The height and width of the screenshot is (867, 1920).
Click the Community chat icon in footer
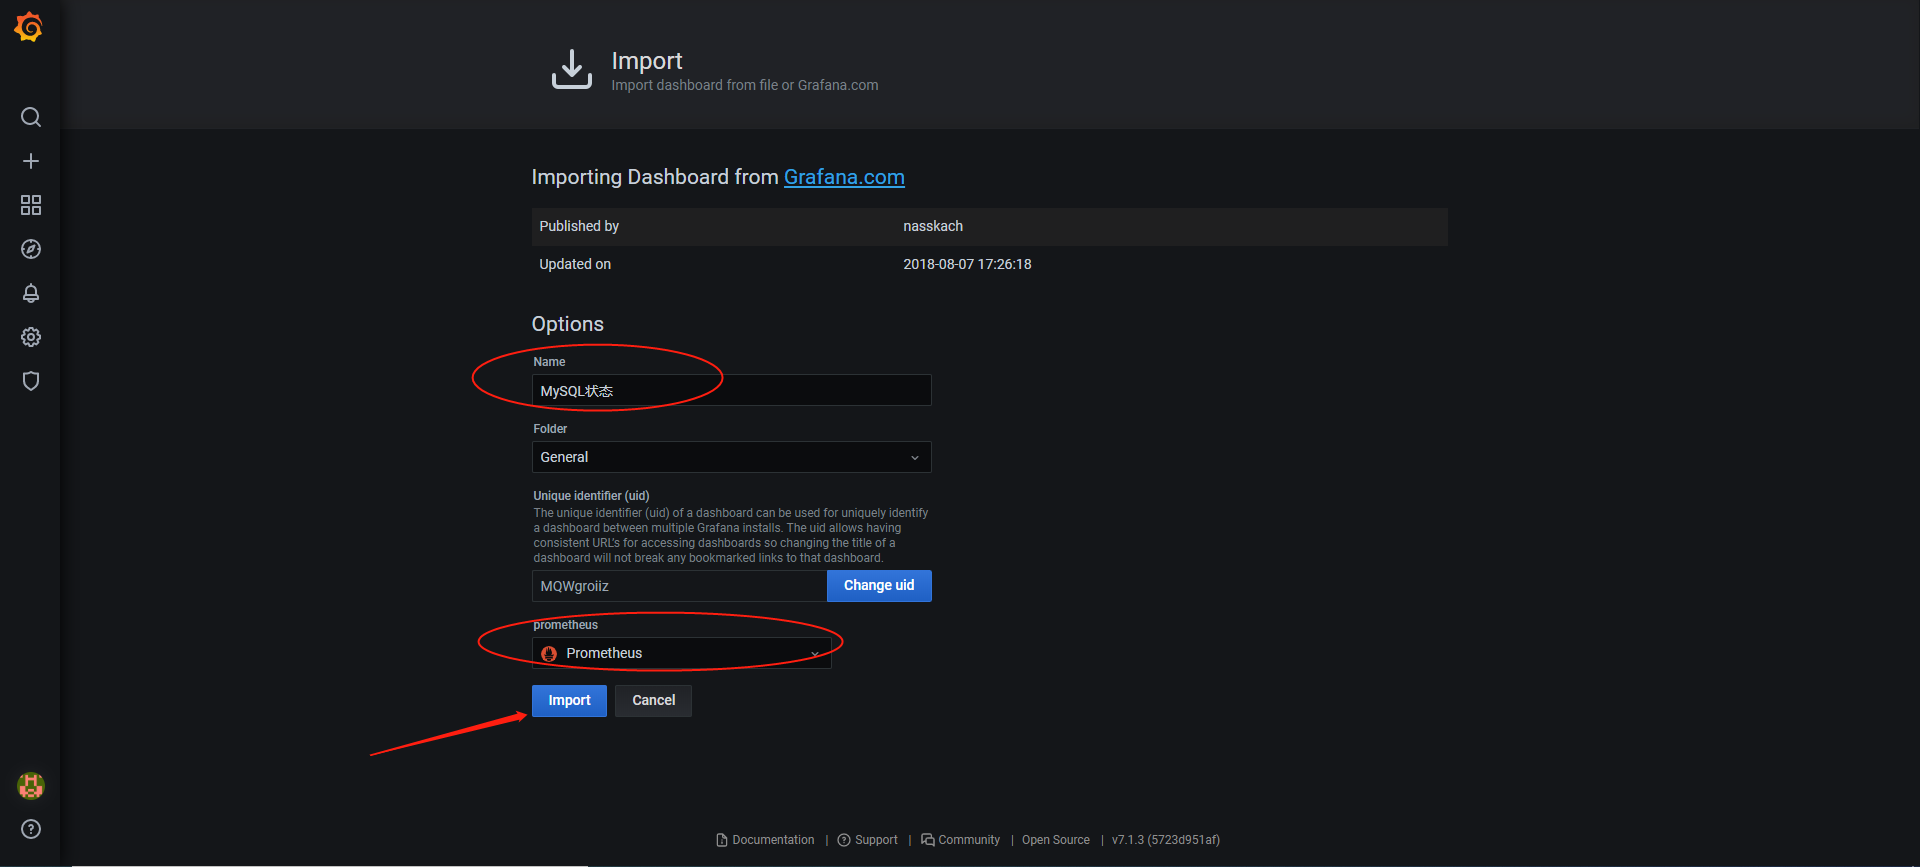pos(928,840)
